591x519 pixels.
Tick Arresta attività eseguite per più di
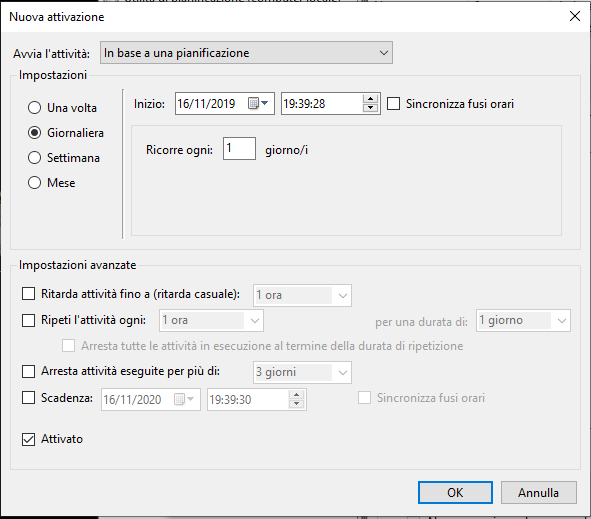coord(28,371)
